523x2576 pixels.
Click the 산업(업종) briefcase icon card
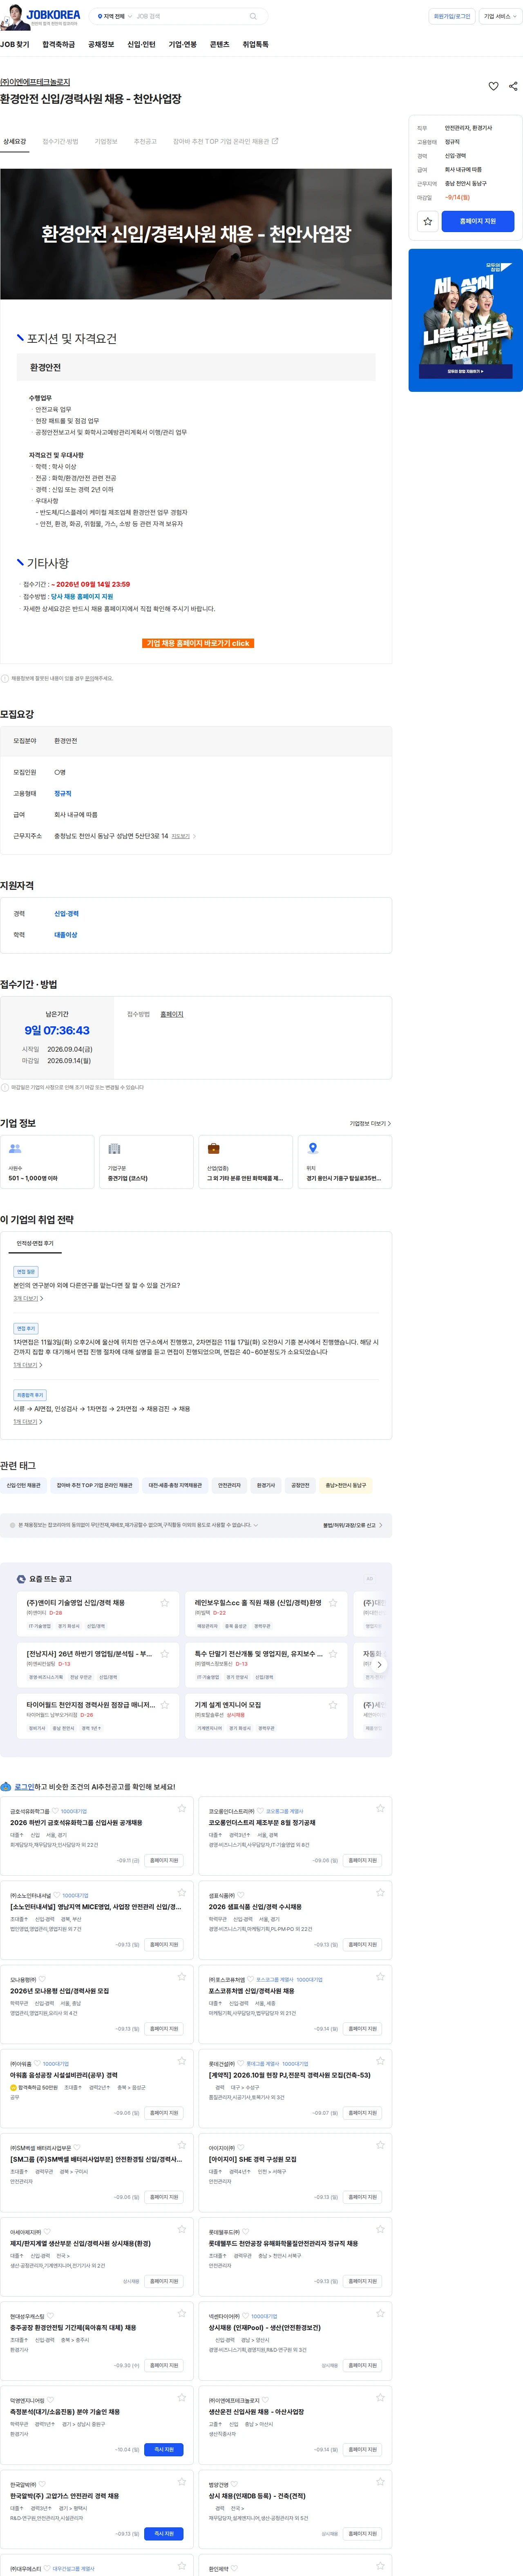[245, 1162]
